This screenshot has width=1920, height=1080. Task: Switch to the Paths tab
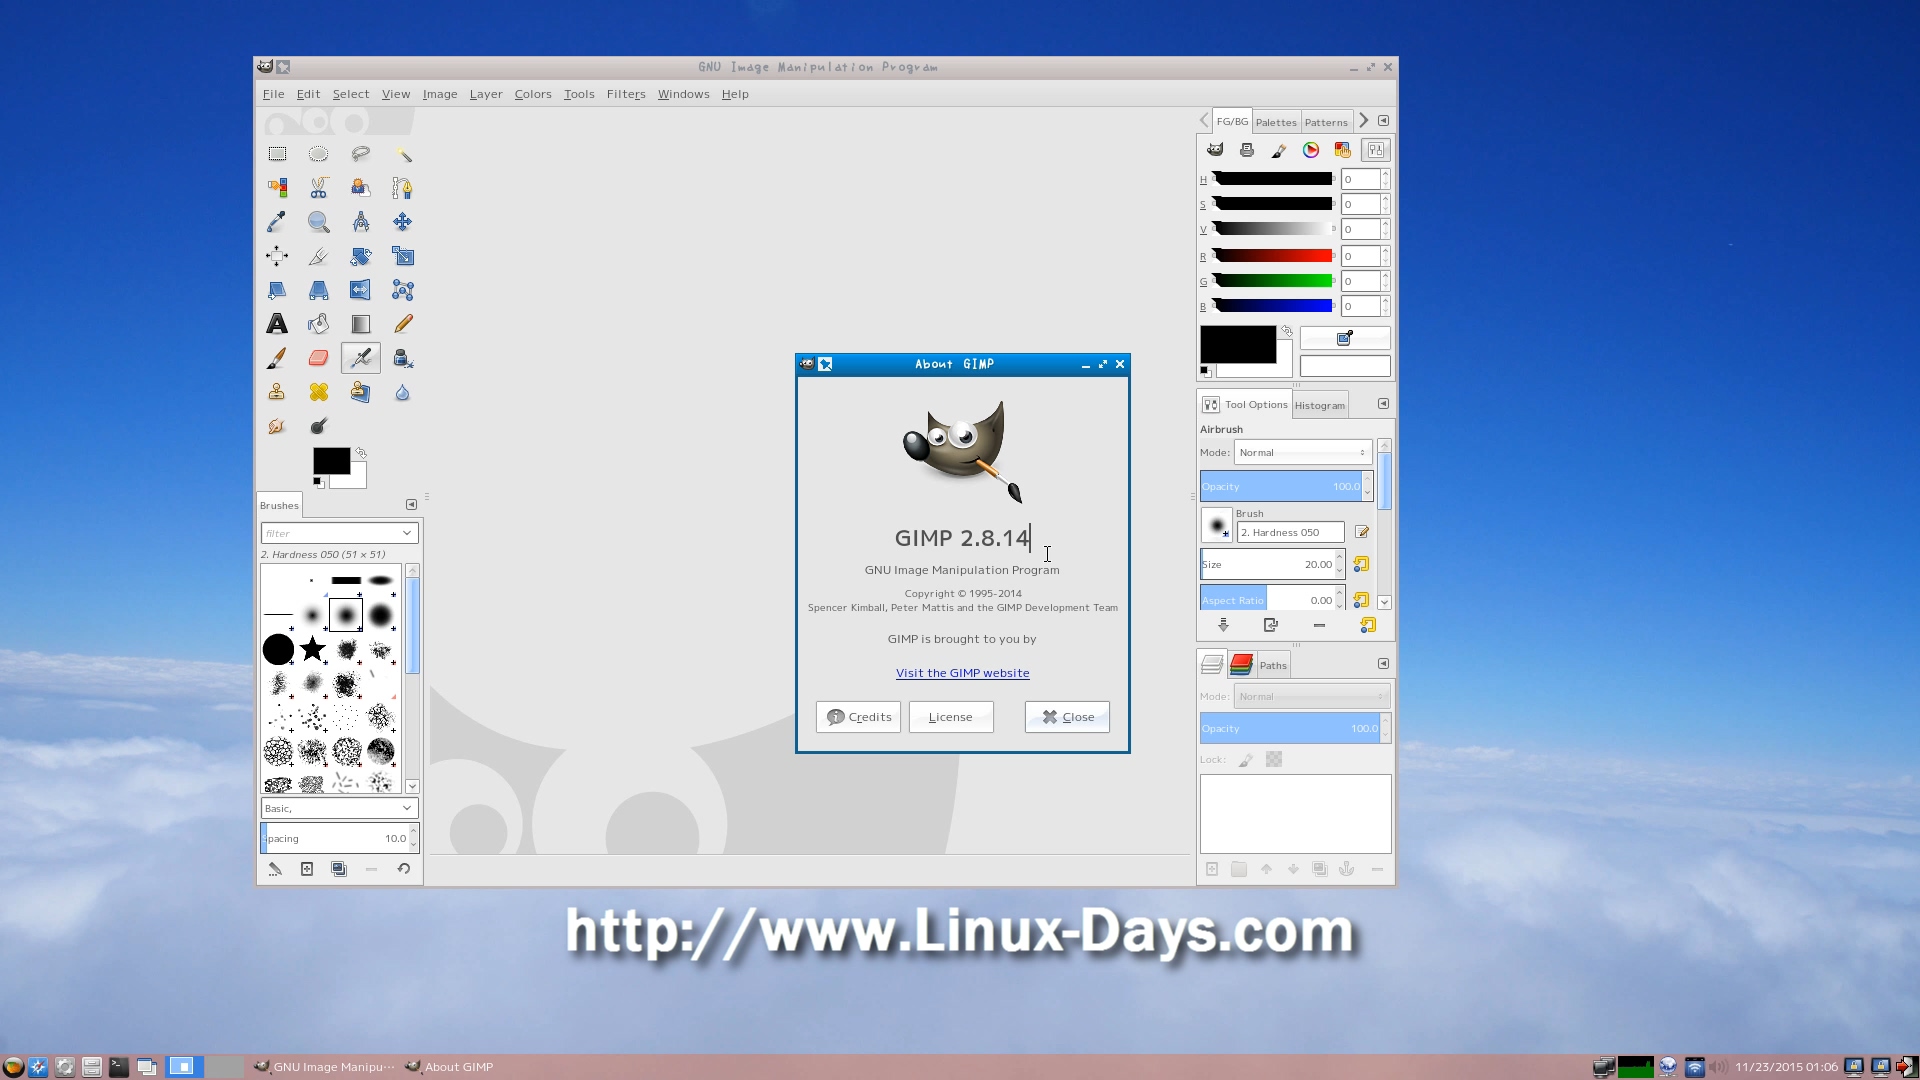pyautogui.click(x=1273, y=665)
